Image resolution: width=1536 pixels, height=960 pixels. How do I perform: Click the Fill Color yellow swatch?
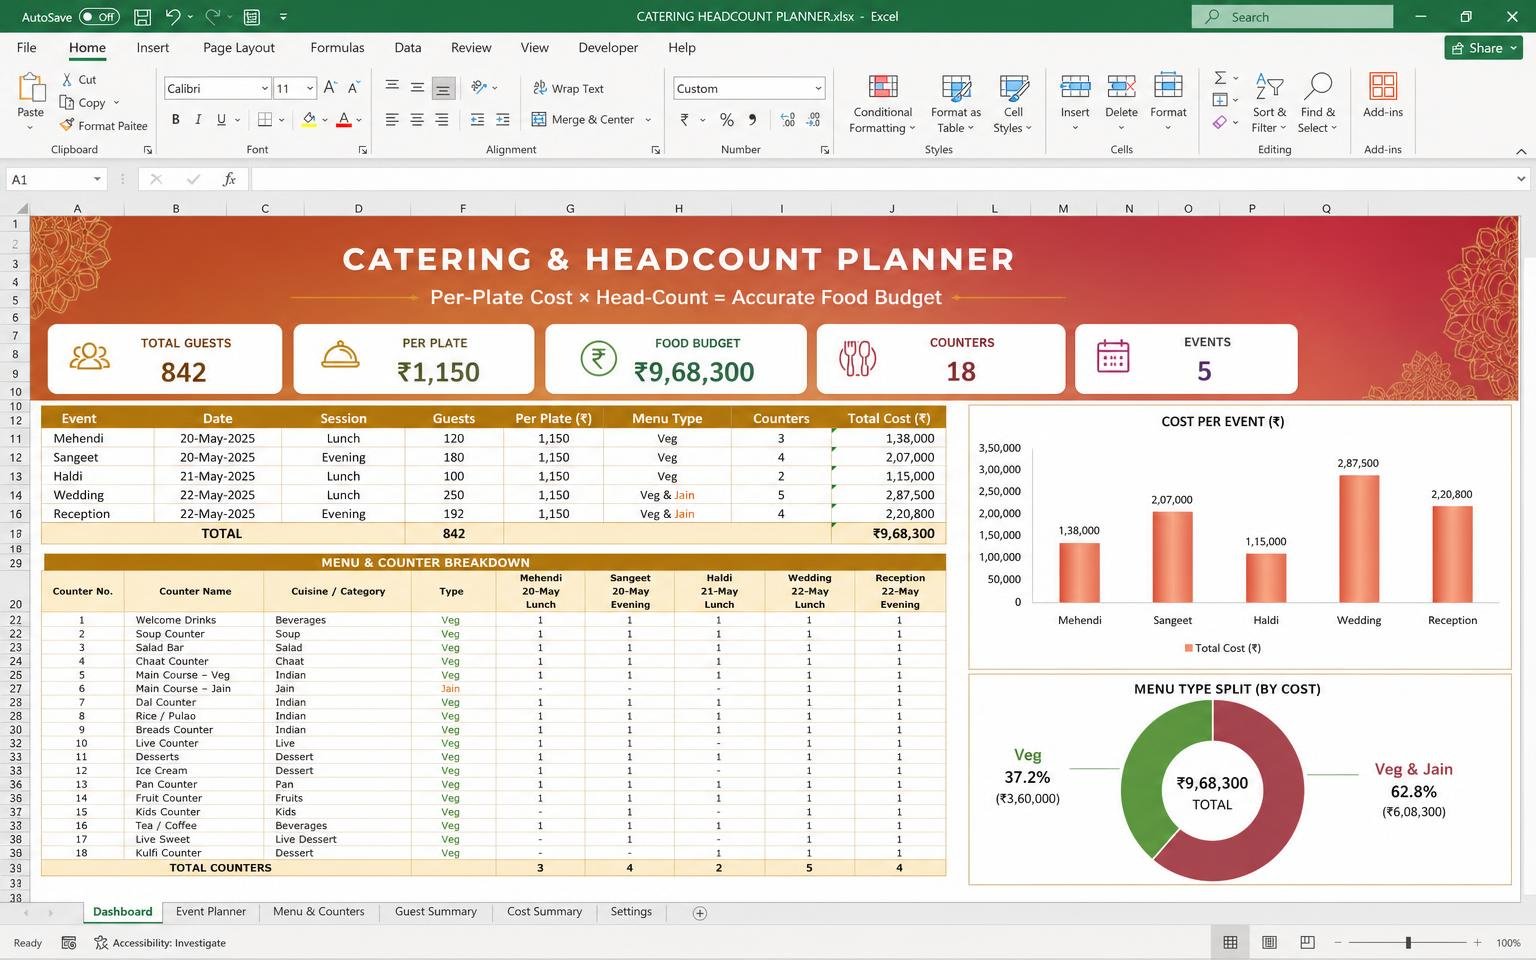[309, 120]
